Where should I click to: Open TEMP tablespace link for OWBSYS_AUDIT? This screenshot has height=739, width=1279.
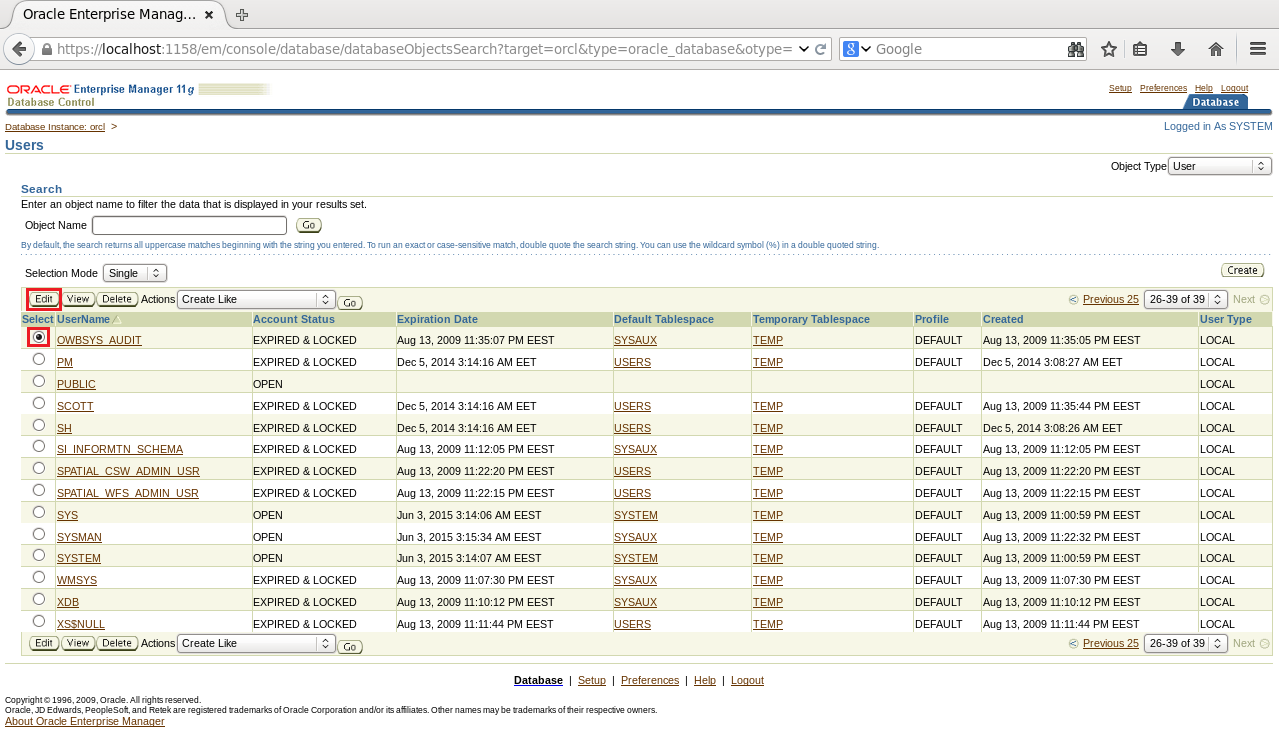768,340
